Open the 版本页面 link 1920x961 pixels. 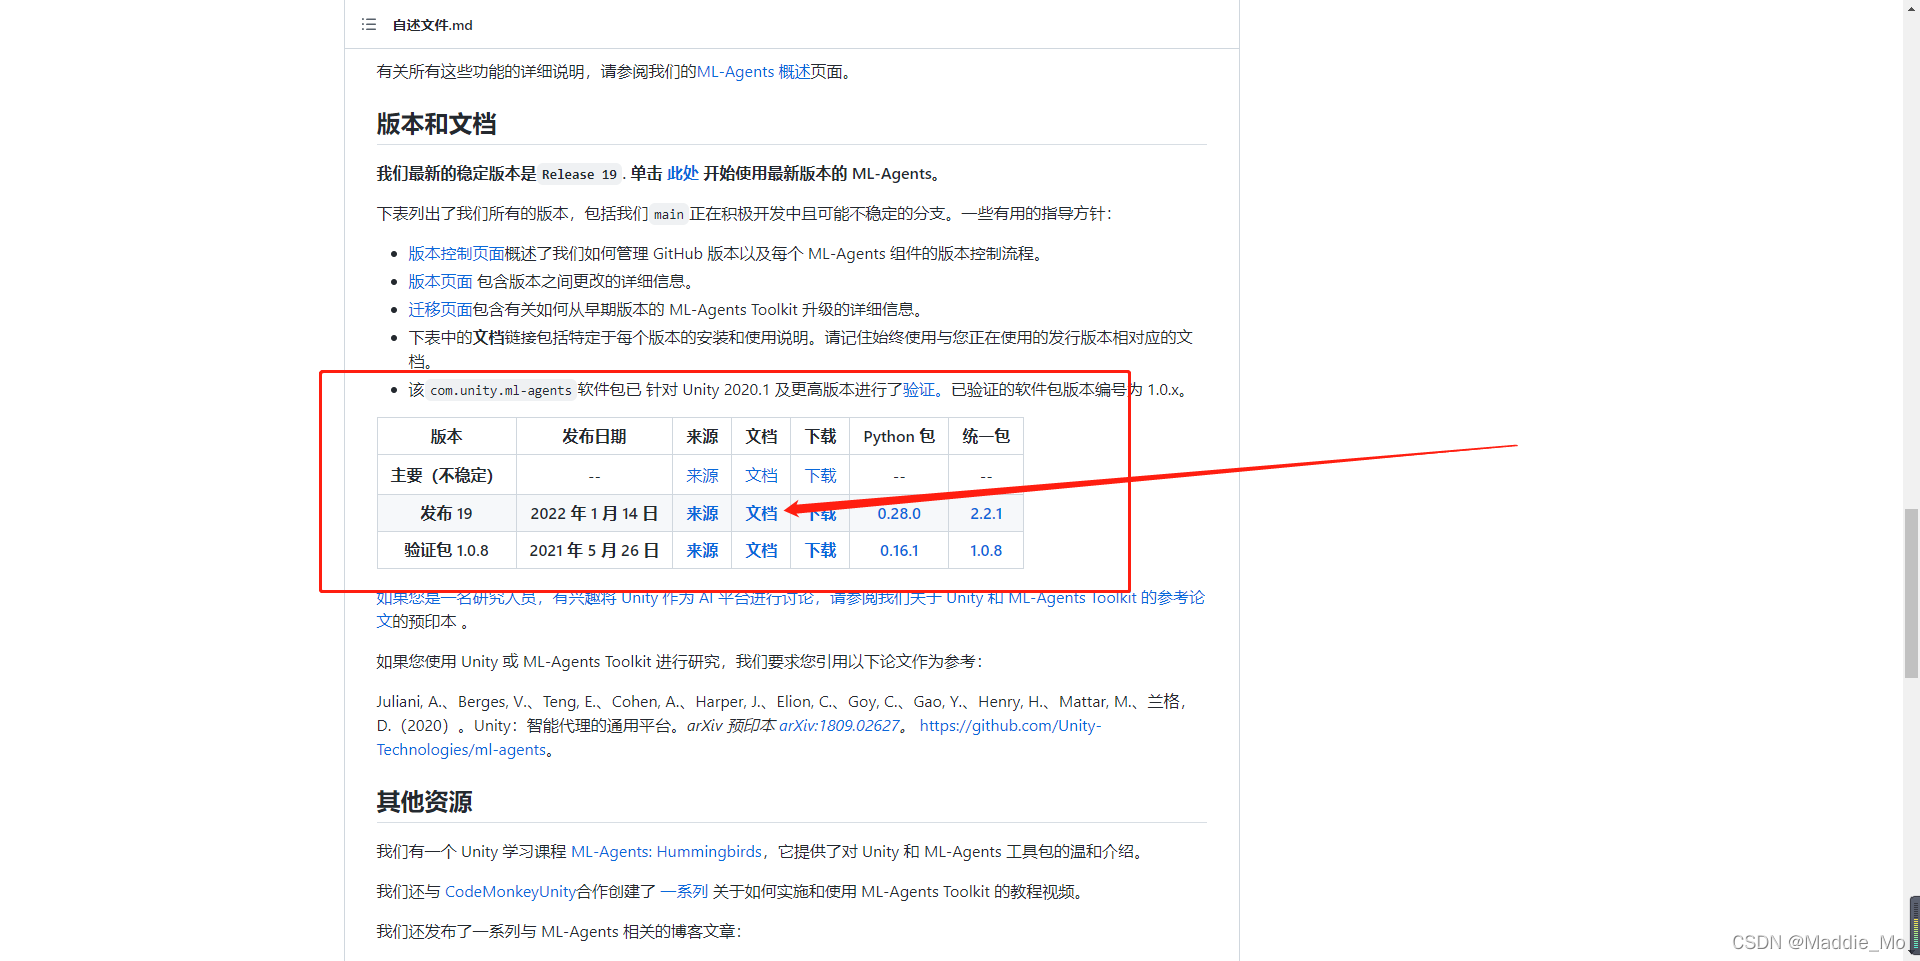(440, 282)
